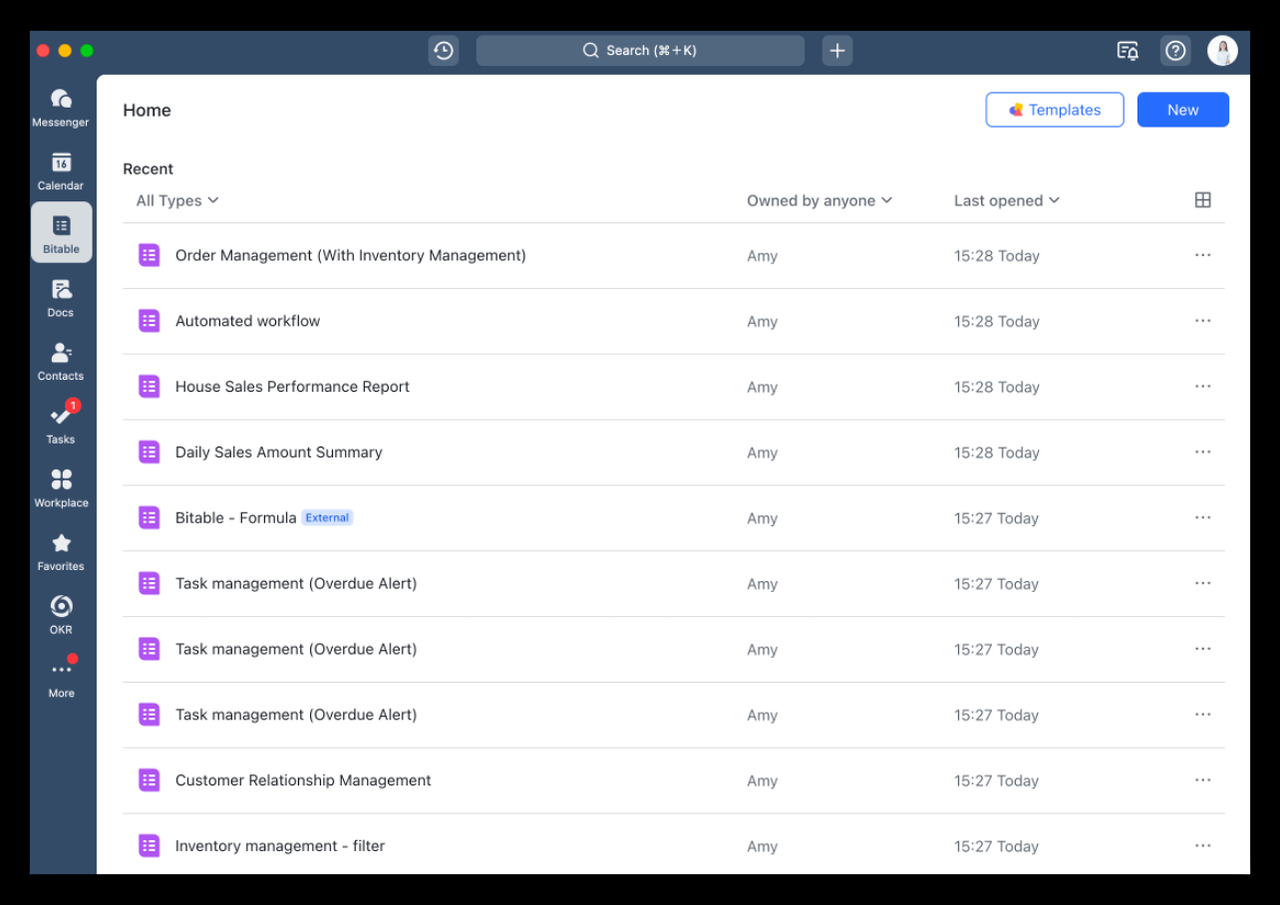The image size is (1280, 905).
Task: Open the OKR sidebar icon
Action: click(61, 614)
